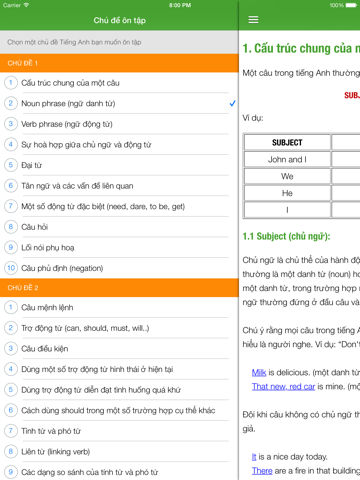The height and width of the screenshot is (480, 360).
Task: Click the Milk link in examples
Action: (x=259, y=372)
